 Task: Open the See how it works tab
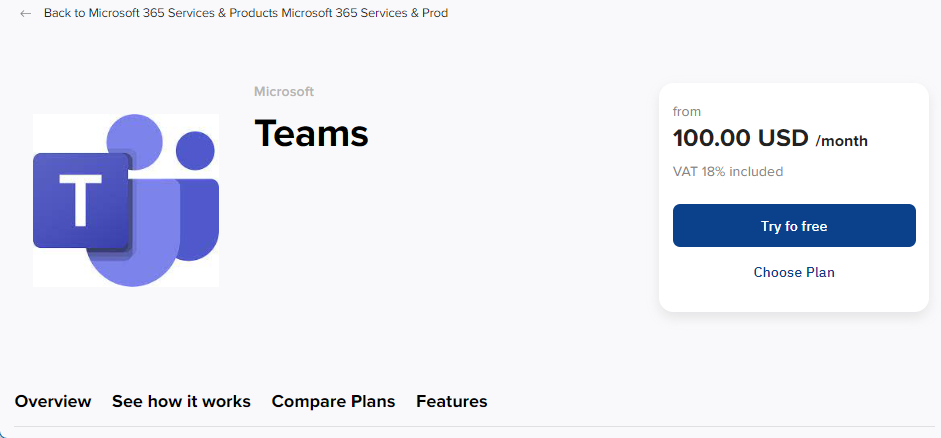point(181,401)
